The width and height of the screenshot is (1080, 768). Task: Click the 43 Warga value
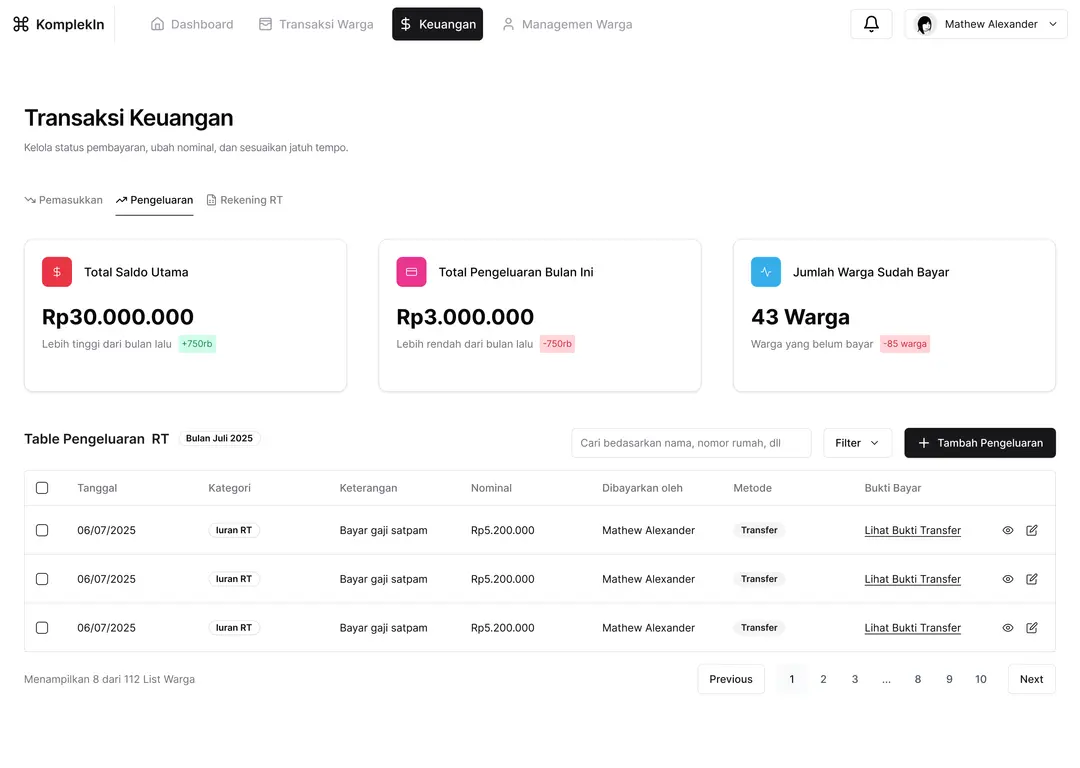[800, 317]
